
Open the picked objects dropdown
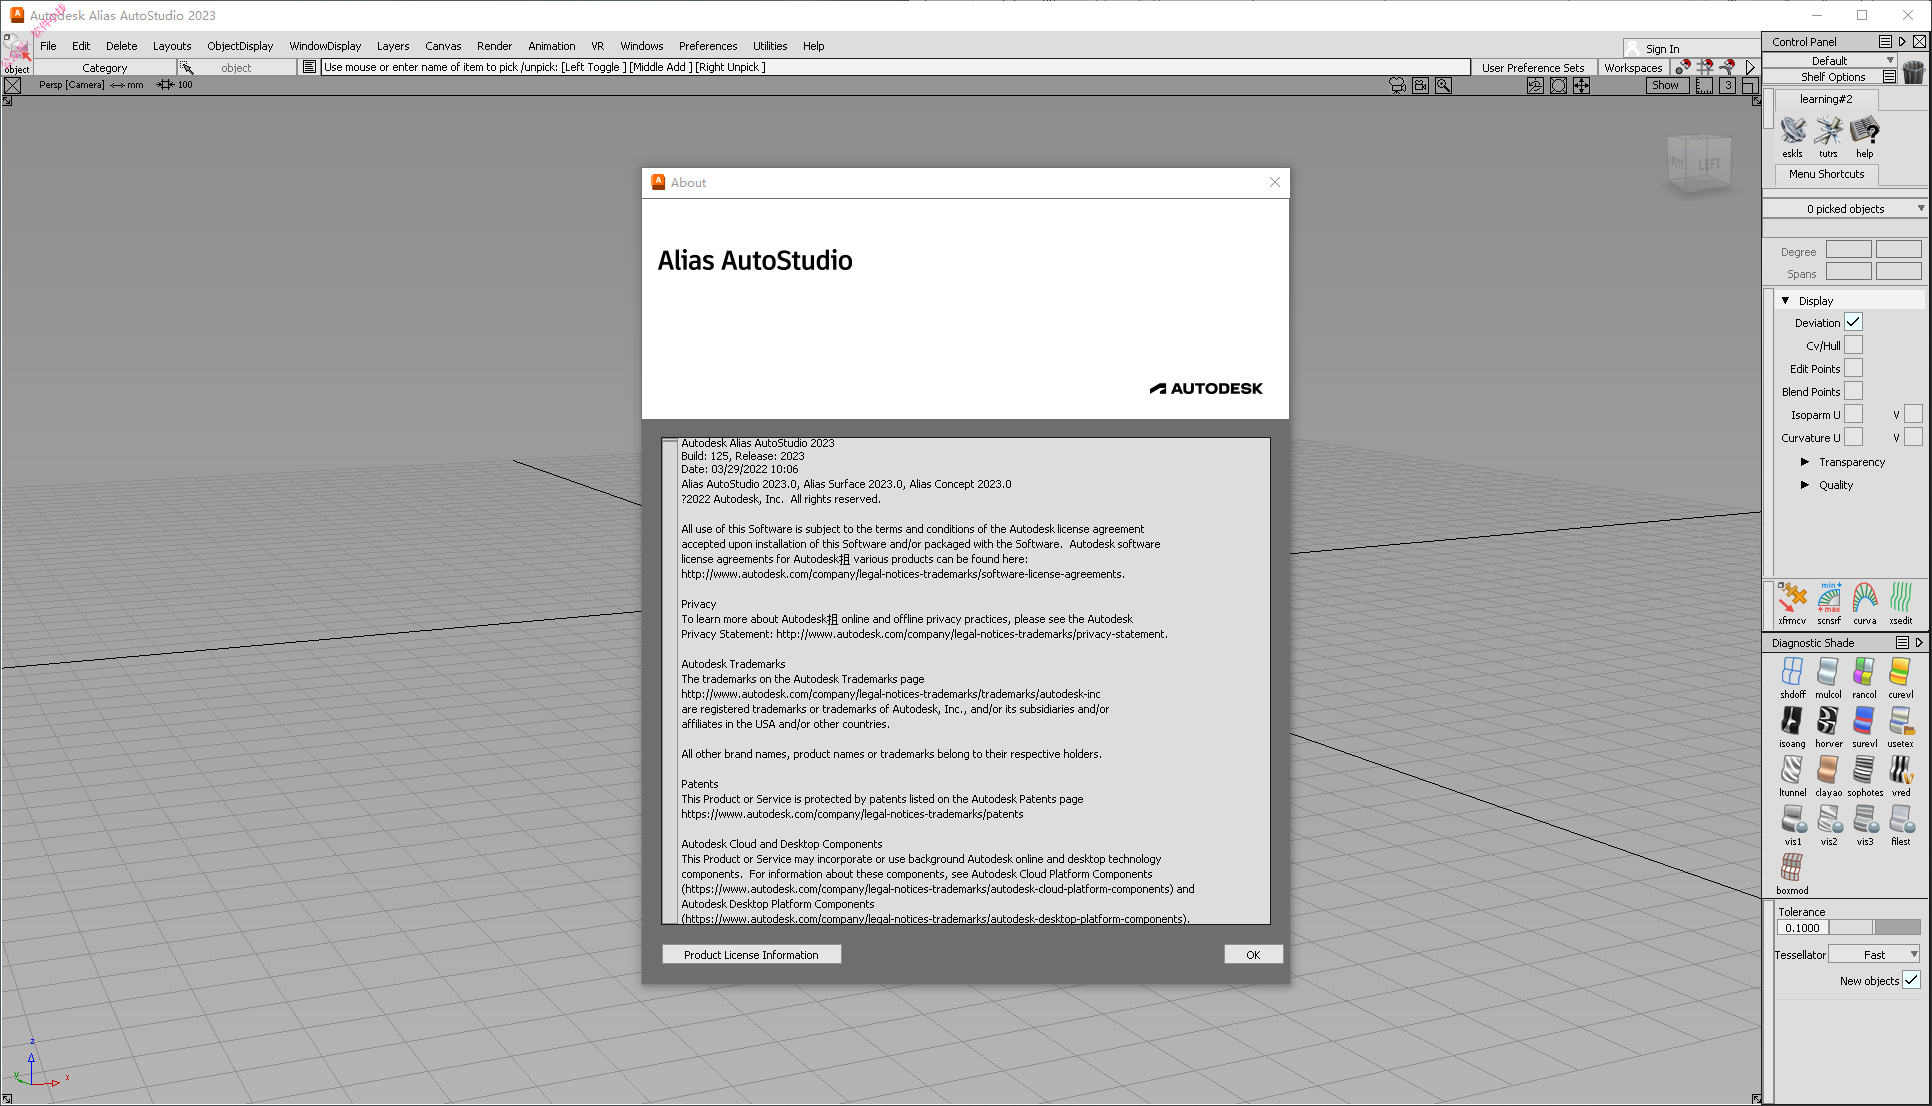click(1845, 208)
